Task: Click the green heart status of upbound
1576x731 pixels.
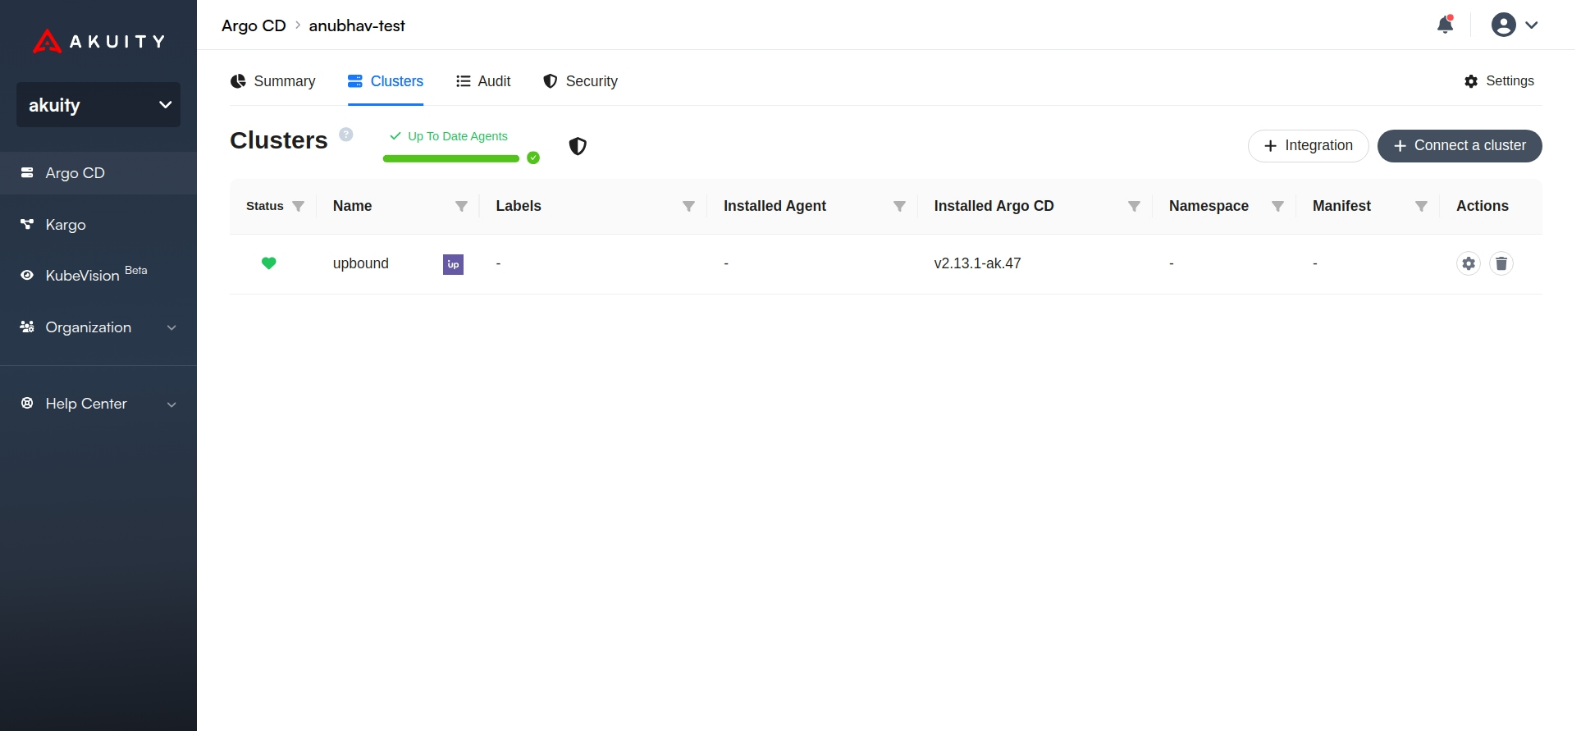Action: click(x=269, y=263)
